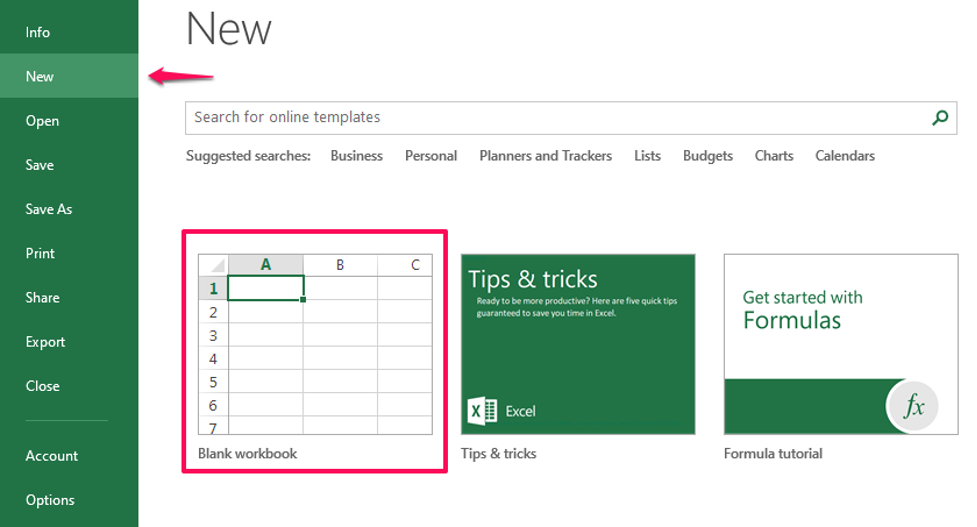Create a Blank workbook from thumbnail
This screenshot has width=977, height=527.
[315, 344]
